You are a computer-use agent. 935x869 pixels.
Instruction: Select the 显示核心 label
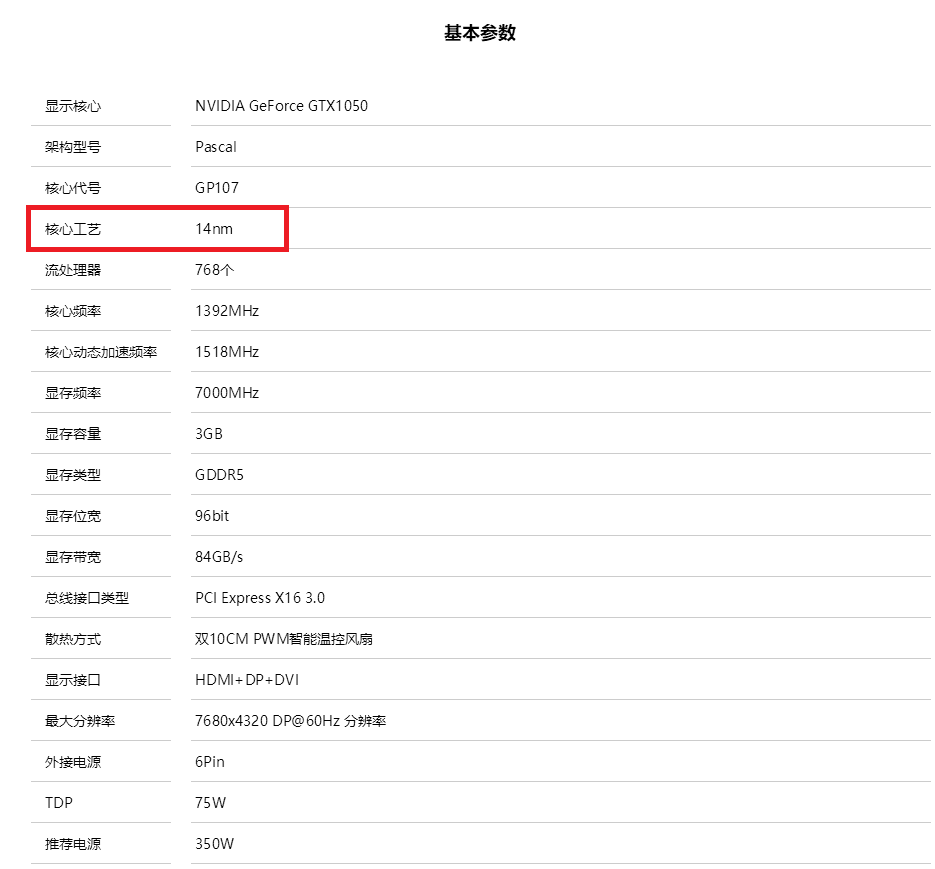(73, 106)
